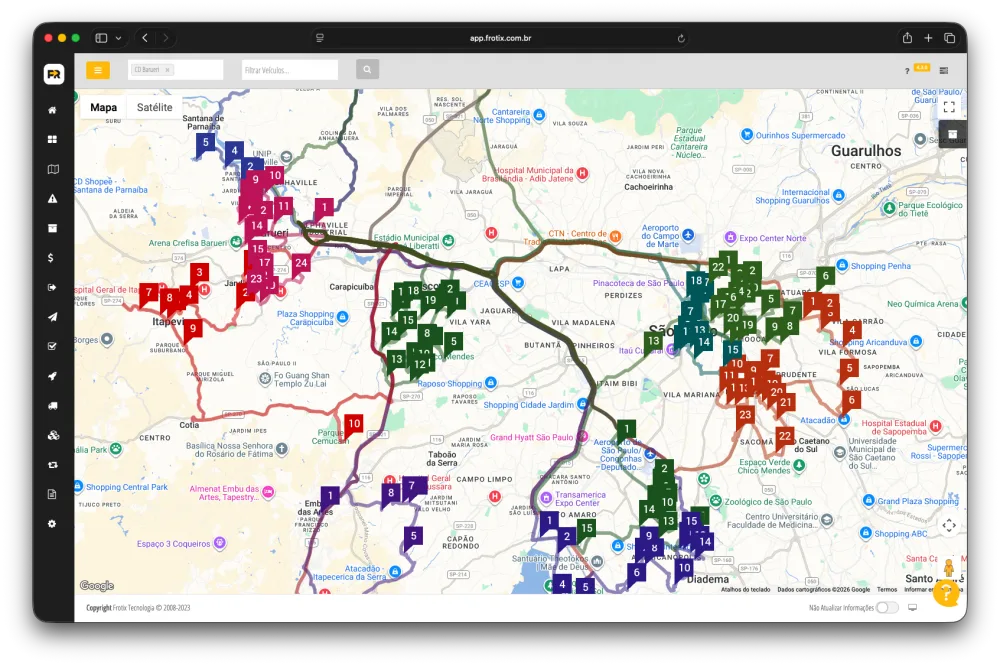Image resolution: width=1000 pixels, height=666 pixels.
Task: Click the question mark help icon in header
Action: click(907, 71)
